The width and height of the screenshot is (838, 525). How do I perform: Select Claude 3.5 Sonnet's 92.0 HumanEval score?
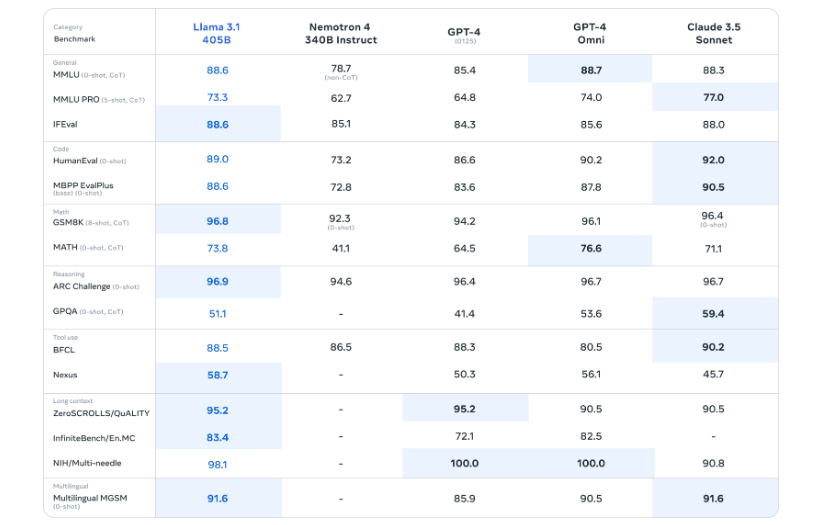(714, 160)
